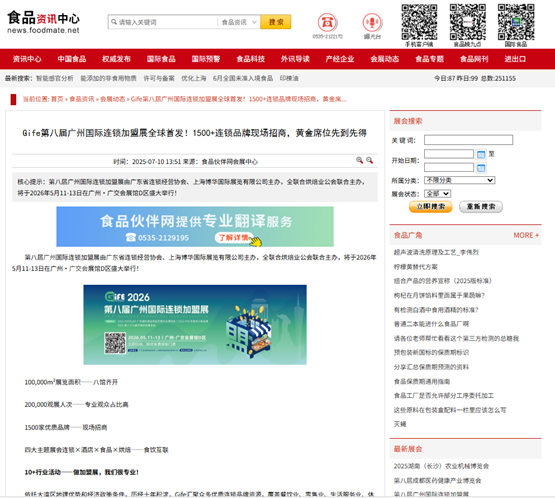Click the red microphone broadcast icon
555x498 pixels.
pos(372,22)
